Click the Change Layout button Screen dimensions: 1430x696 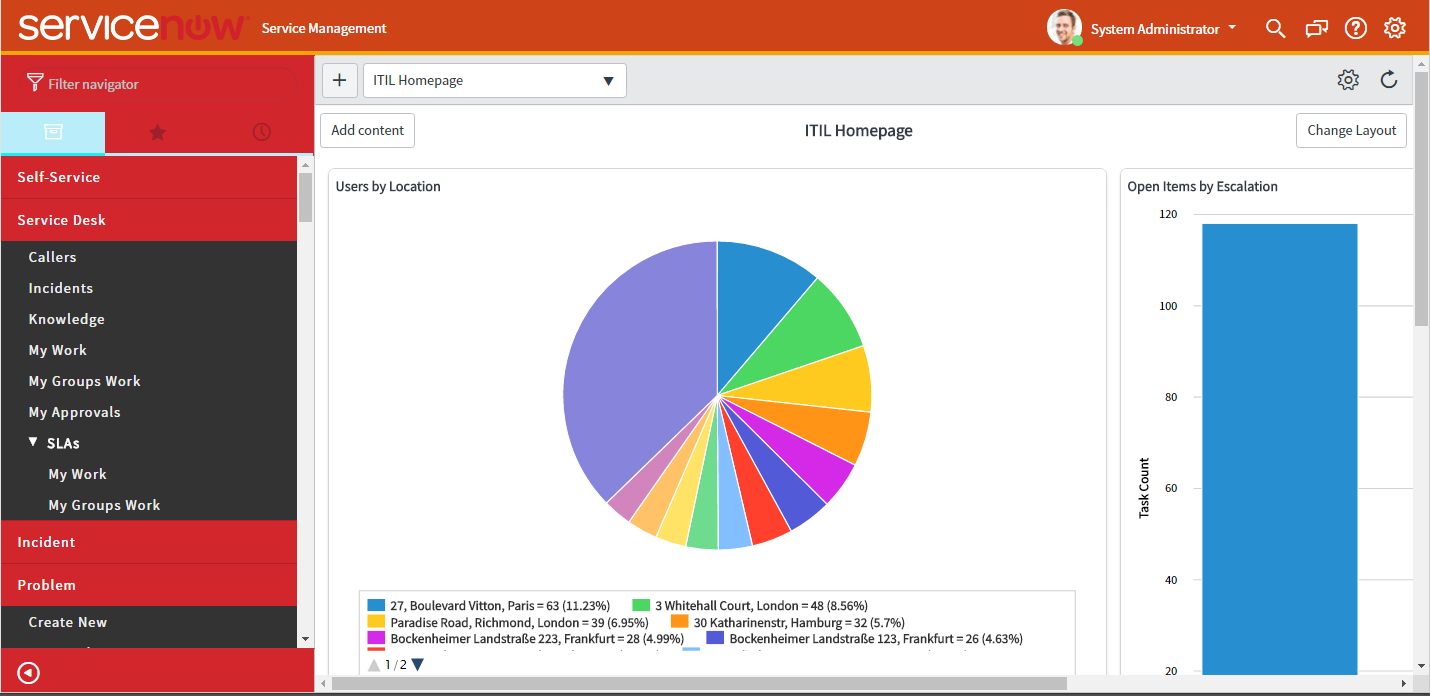pos(1351,130)
